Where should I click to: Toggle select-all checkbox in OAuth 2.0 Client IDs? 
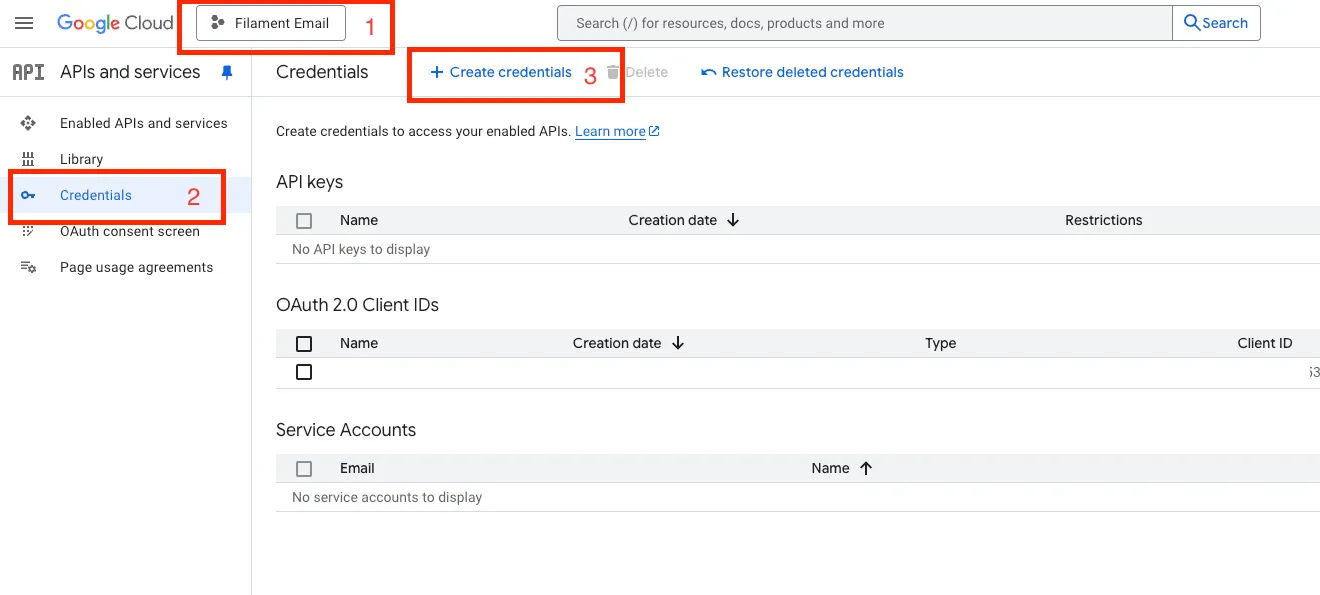(304, 344)
